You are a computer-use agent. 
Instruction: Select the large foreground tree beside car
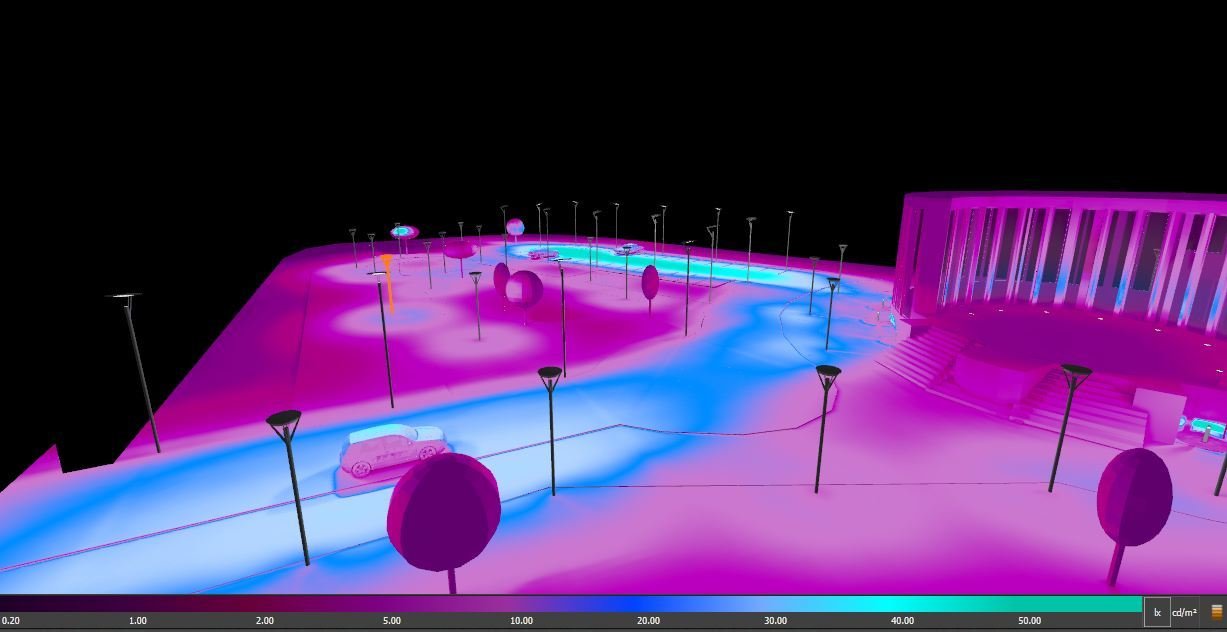(444, 512)
